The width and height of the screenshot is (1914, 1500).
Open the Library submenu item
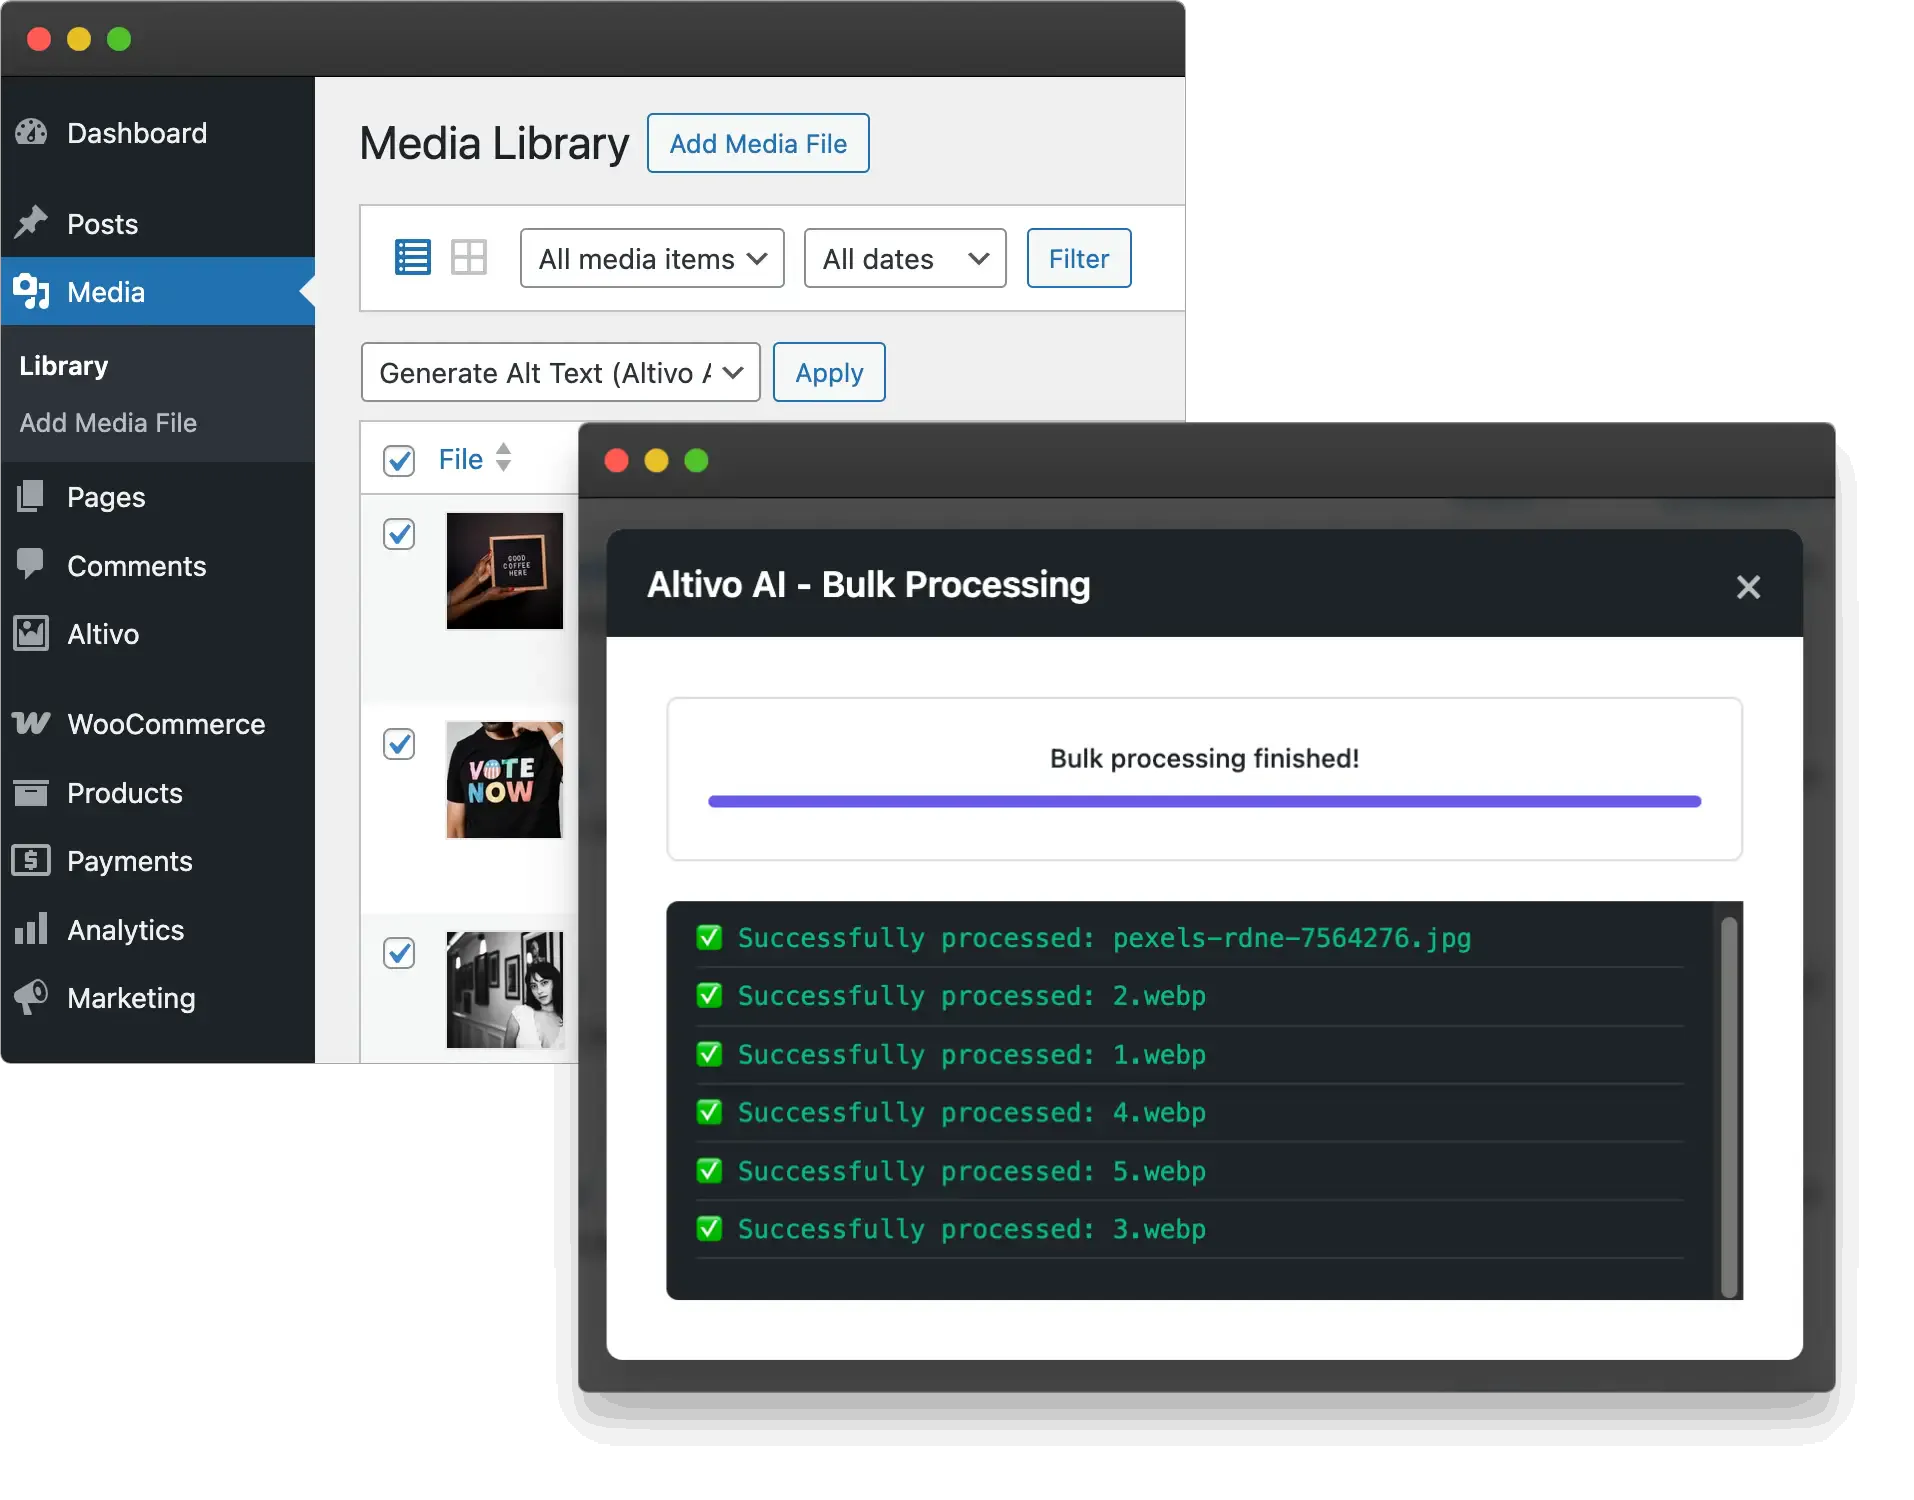64,366
